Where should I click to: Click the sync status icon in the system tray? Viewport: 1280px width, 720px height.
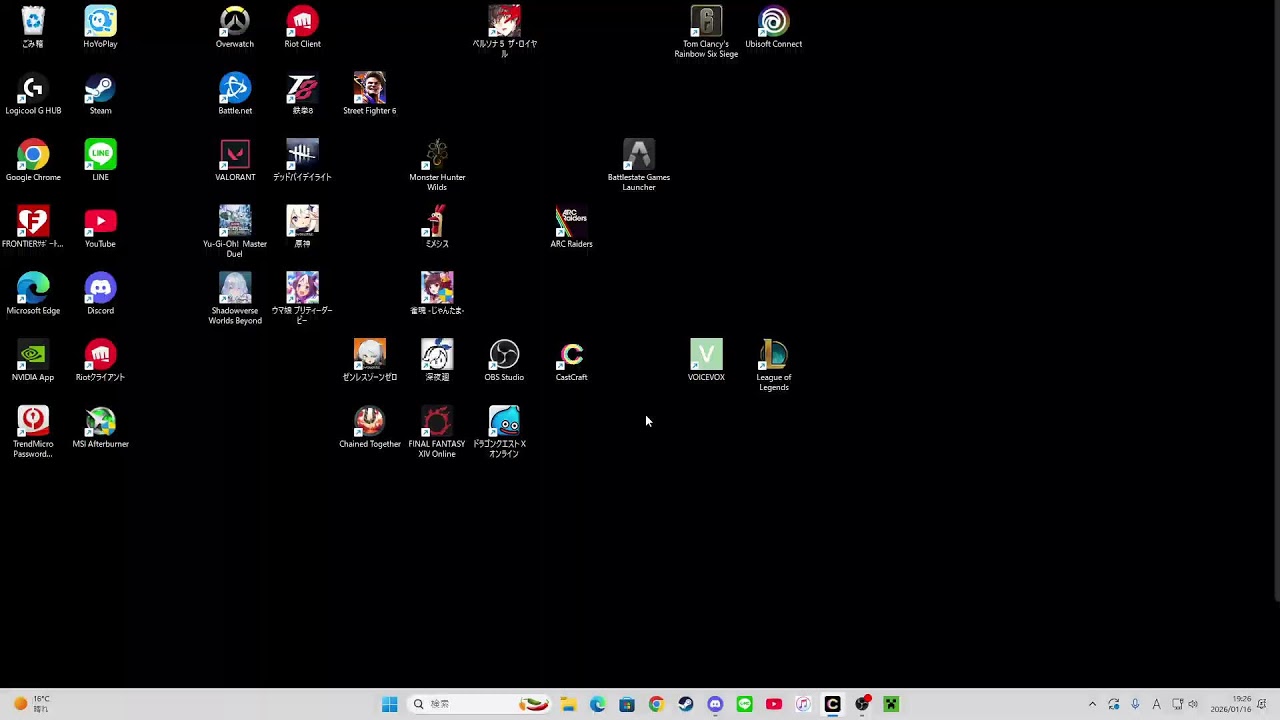pos(1114,704)
